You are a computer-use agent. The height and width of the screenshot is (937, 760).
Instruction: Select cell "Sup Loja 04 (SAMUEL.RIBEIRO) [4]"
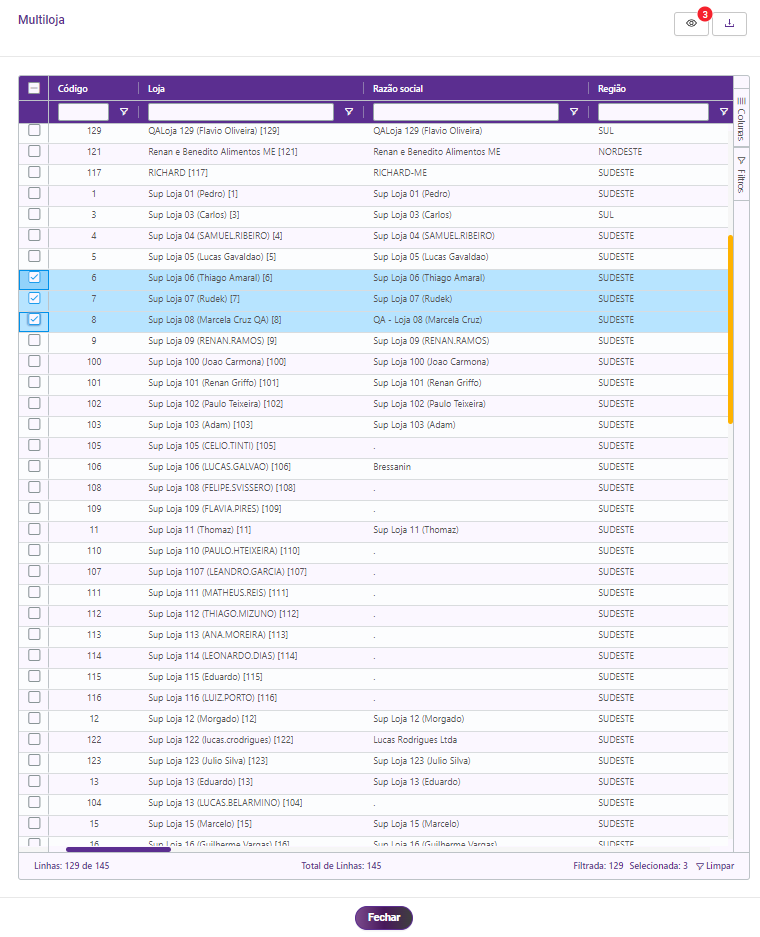coord(215,235)
